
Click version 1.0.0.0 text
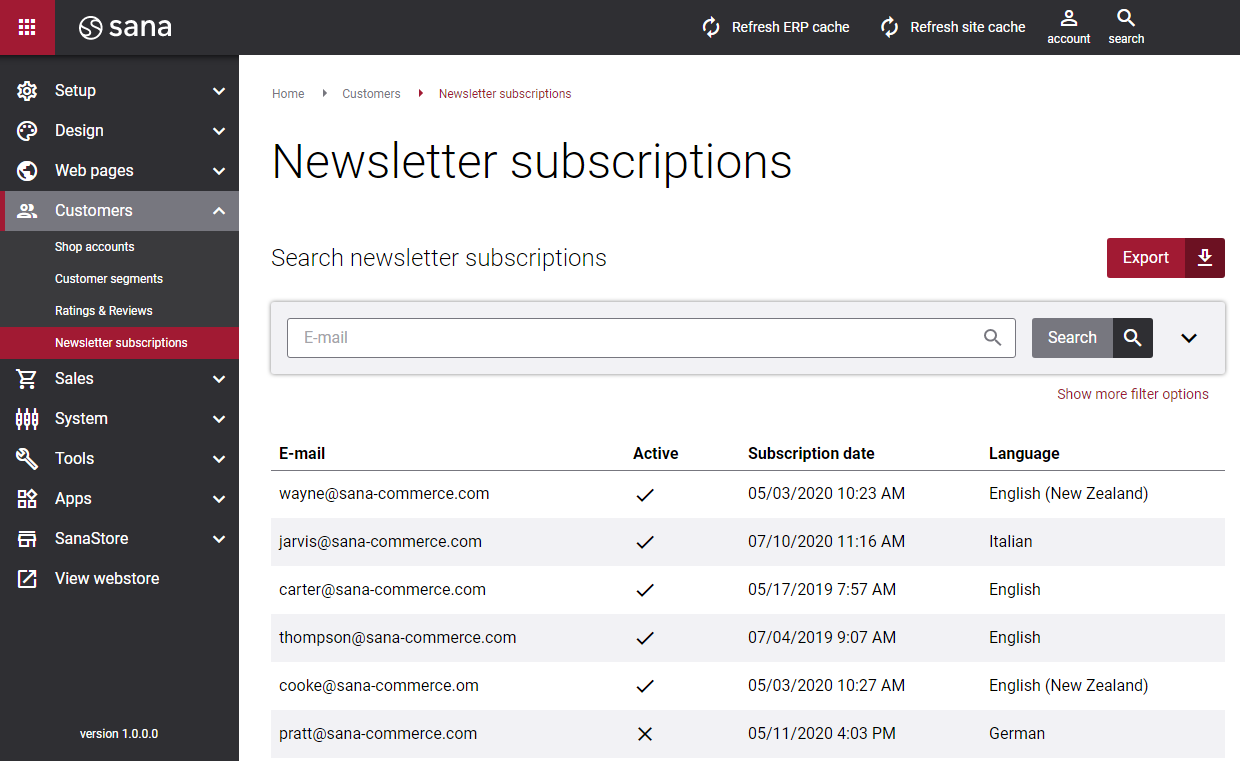click(x=119, y=734)
